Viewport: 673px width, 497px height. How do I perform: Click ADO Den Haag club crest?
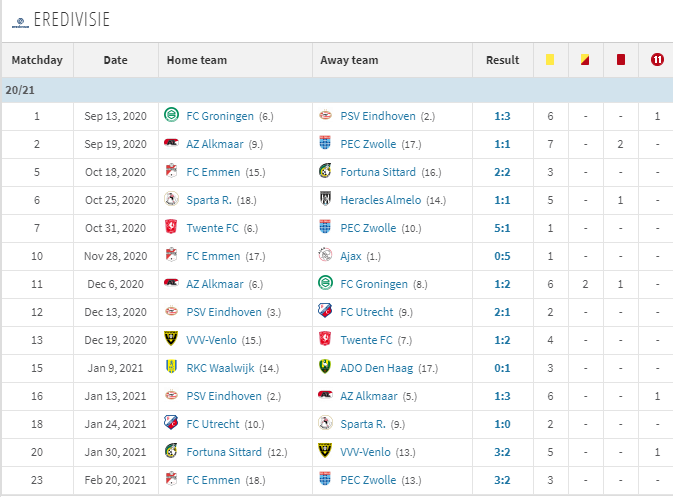coord(325,367)
